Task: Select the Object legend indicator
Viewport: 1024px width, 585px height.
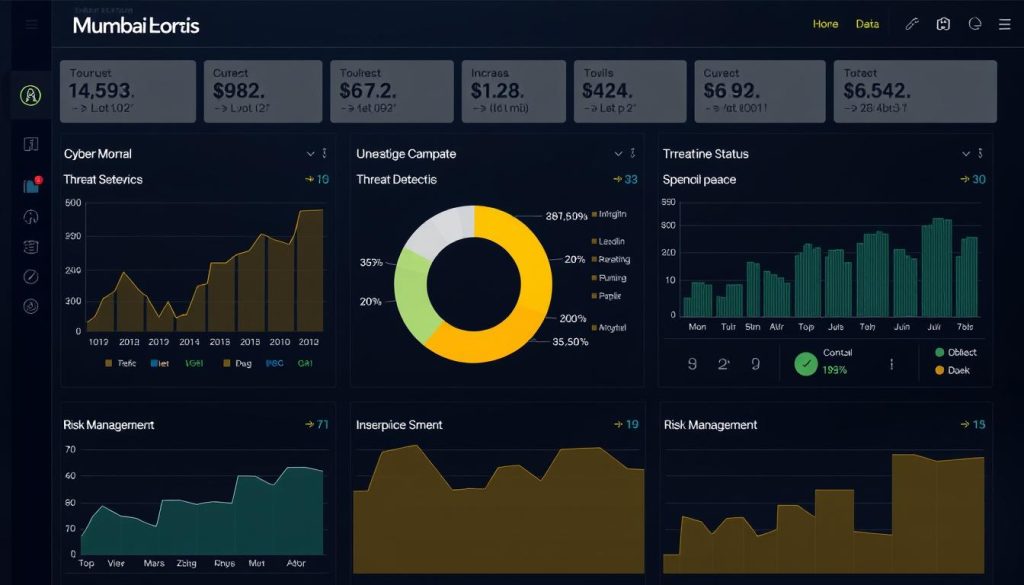Action: pos(939,352)
